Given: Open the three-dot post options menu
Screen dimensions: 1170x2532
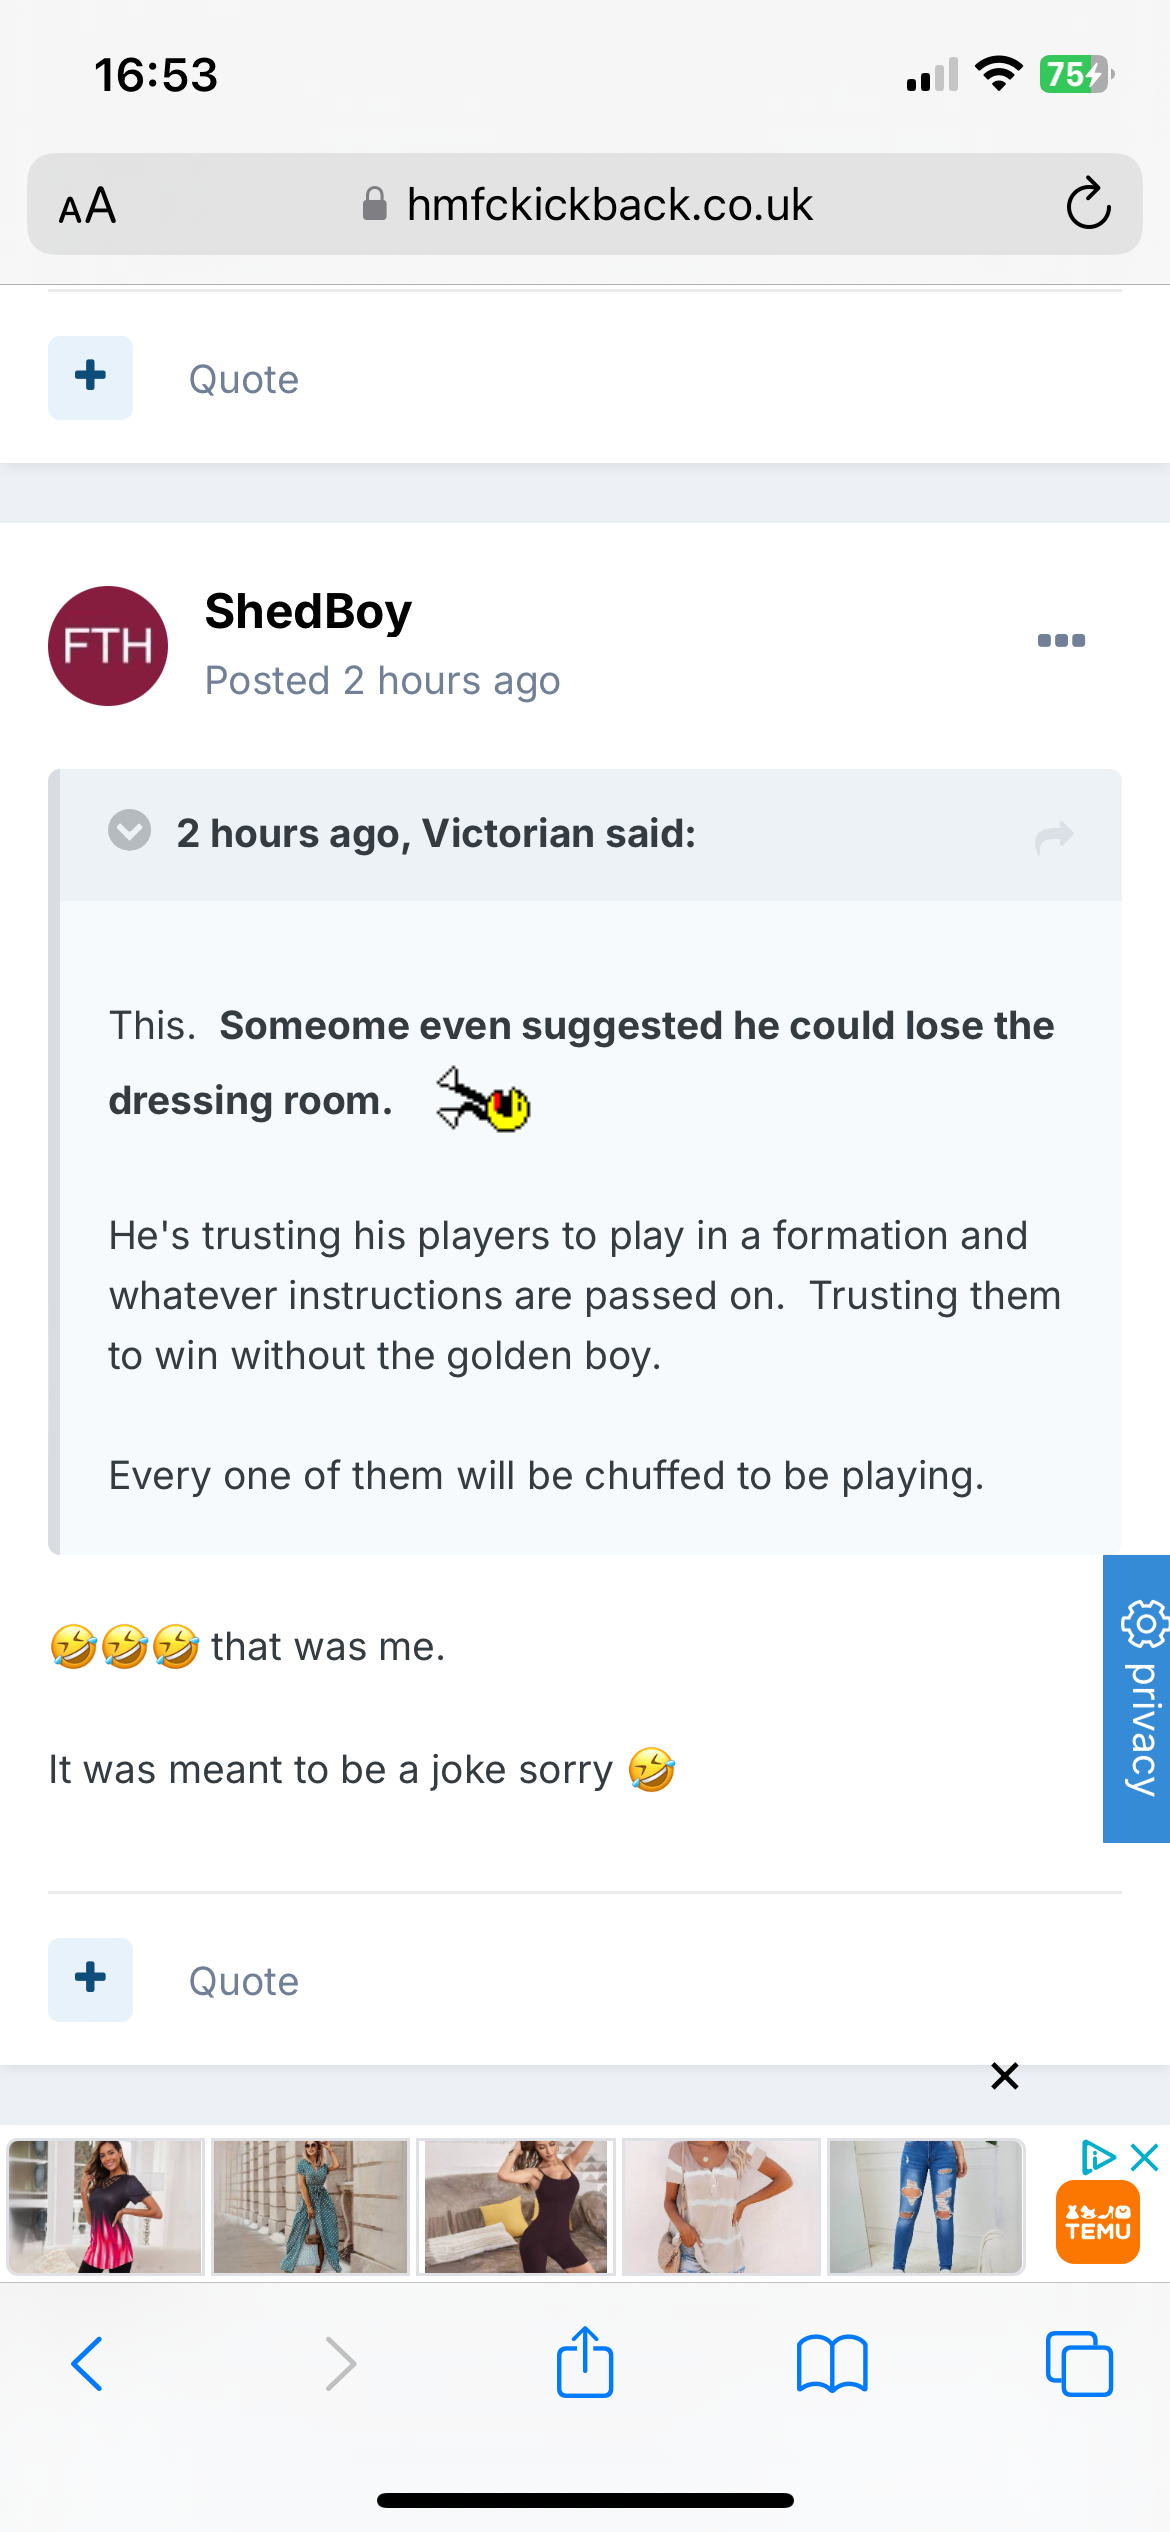Looking at the screenshot, I should [1061, 640].
